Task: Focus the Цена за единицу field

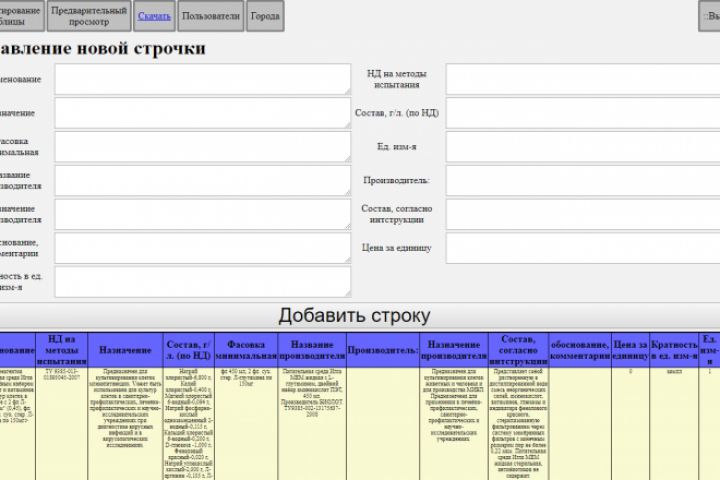Action: point(583,248)
